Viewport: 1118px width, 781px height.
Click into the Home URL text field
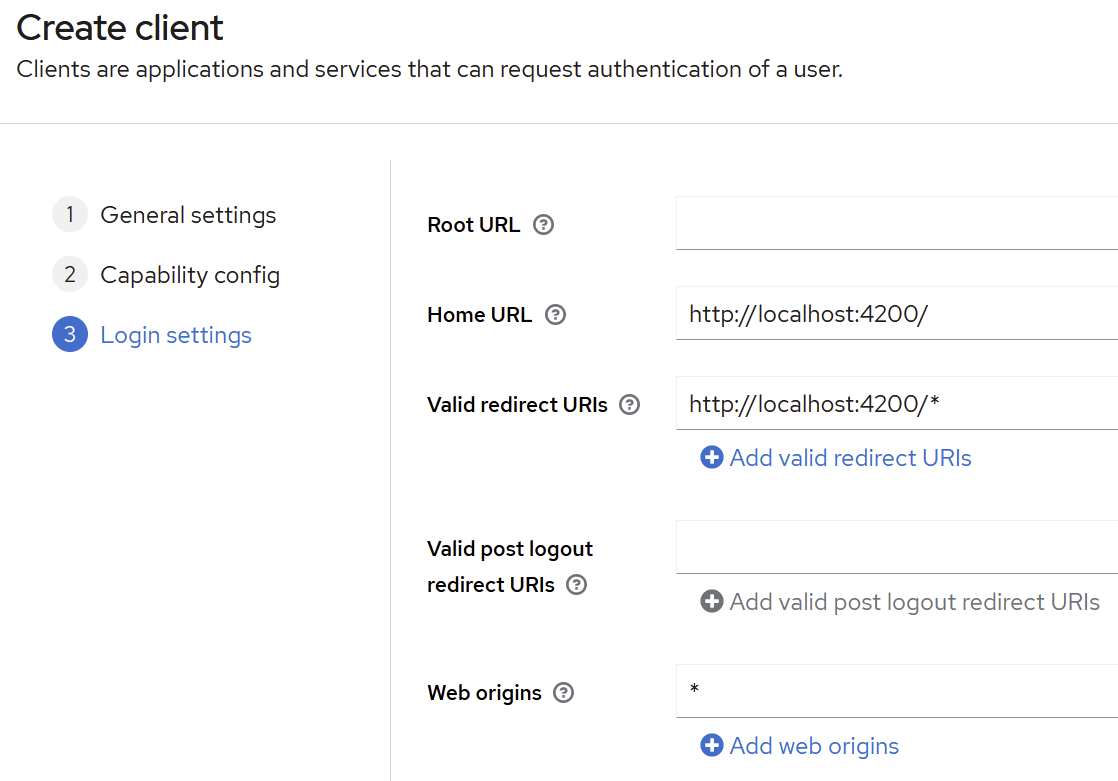(896, 313)
